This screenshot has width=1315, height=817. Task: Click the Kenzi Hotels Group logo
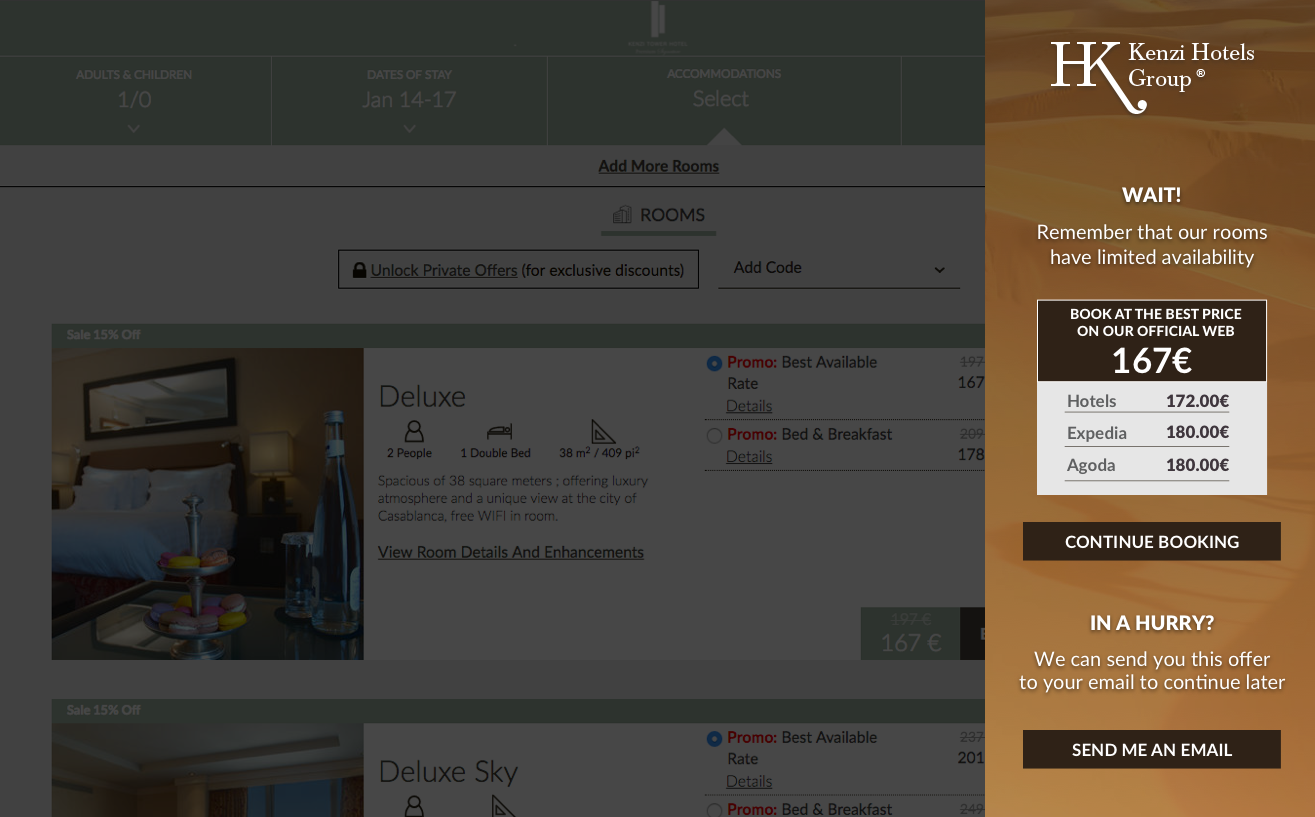pos(1152,76)
